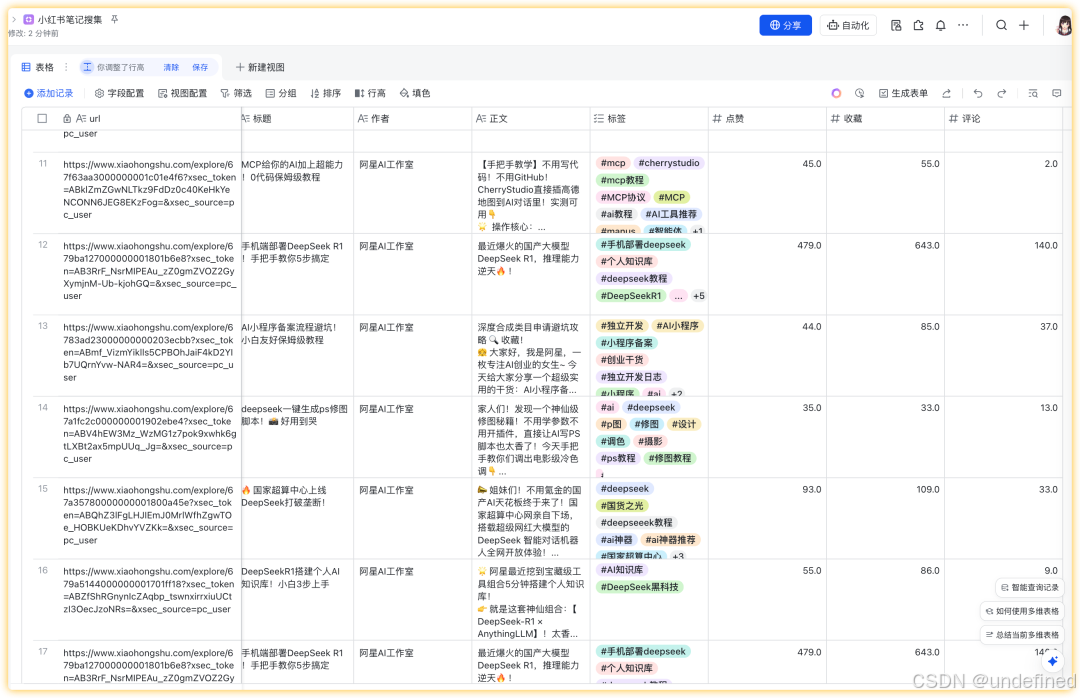This screenshot has height=698, width=1080.
Task: Click the clock history icon in the toolbar
Action: pyautogui.click(x=859, y=93)
